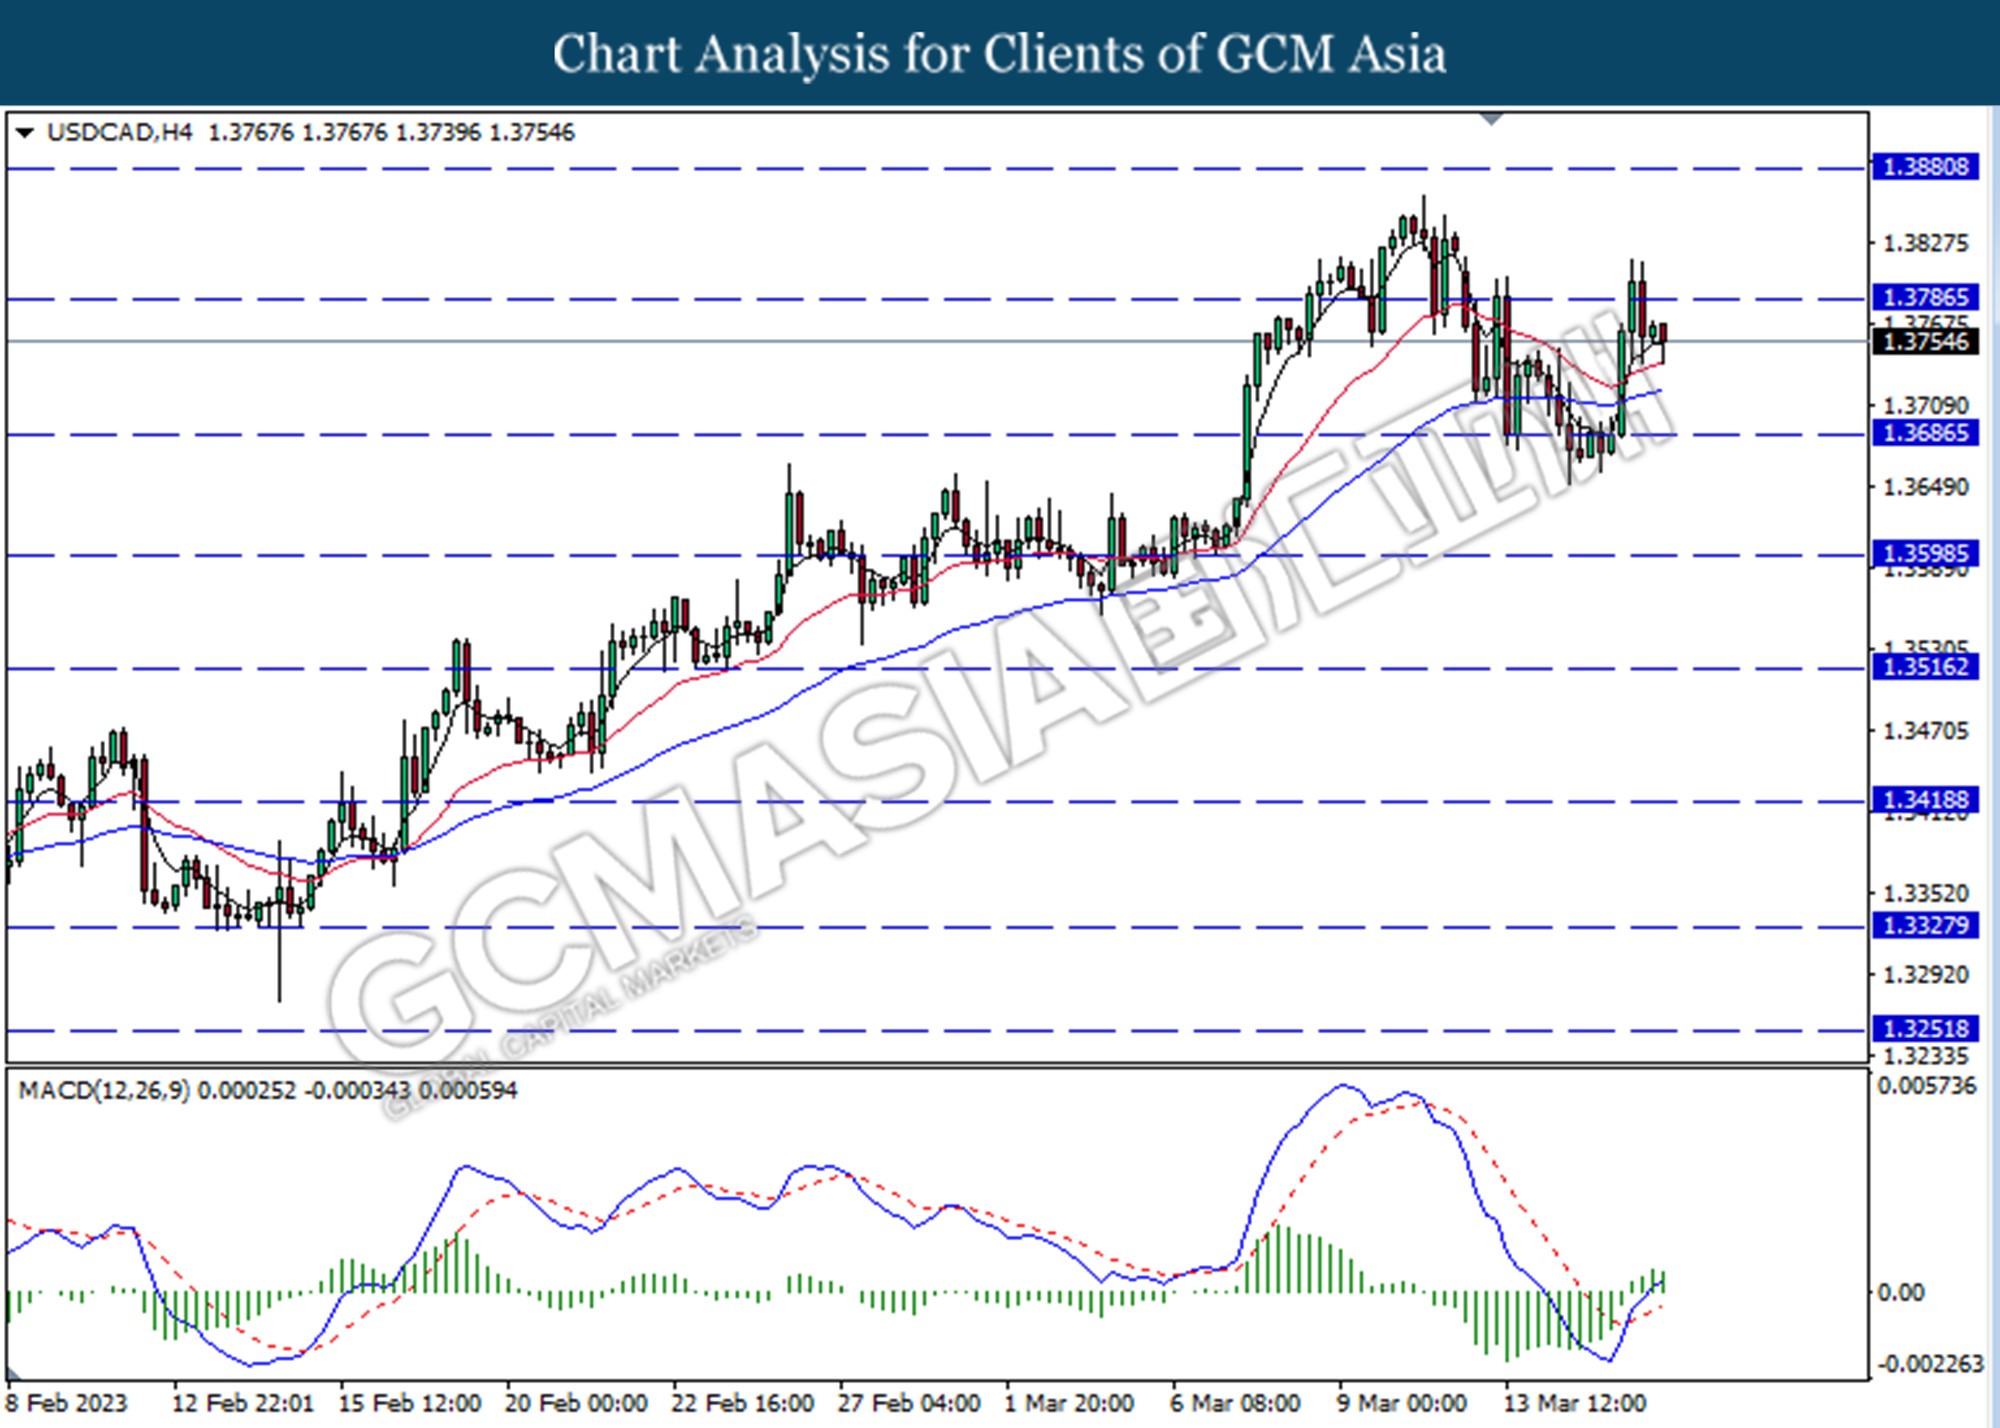The height and width of the screenshot is (1428, 2000).
Task: Click the 9 Mar 00:00 time label
Action: [x=1402, y=1403]
